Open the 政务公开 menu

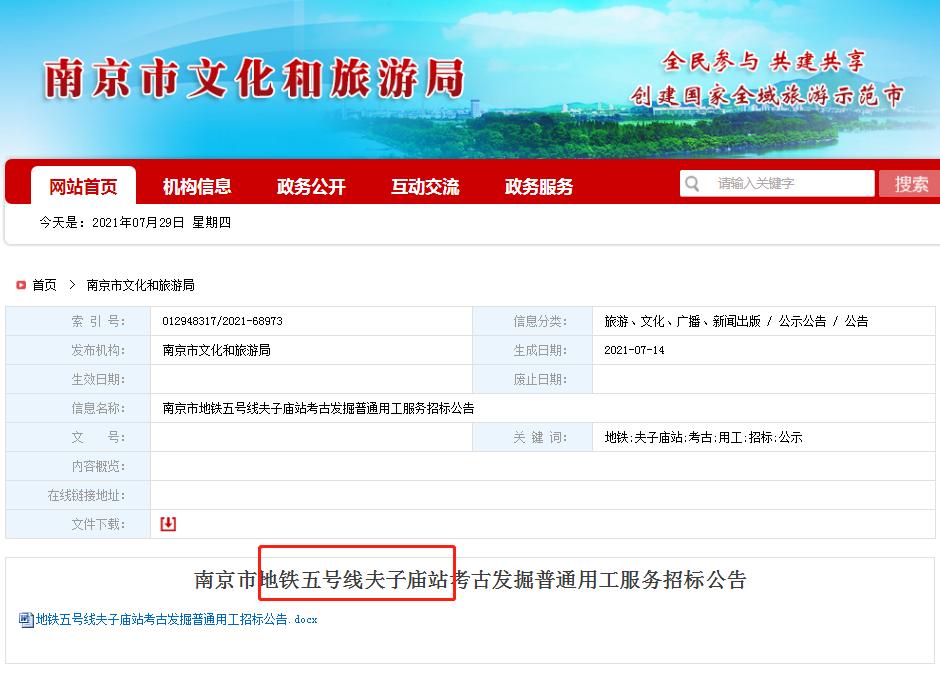click(x=311, y=185)
